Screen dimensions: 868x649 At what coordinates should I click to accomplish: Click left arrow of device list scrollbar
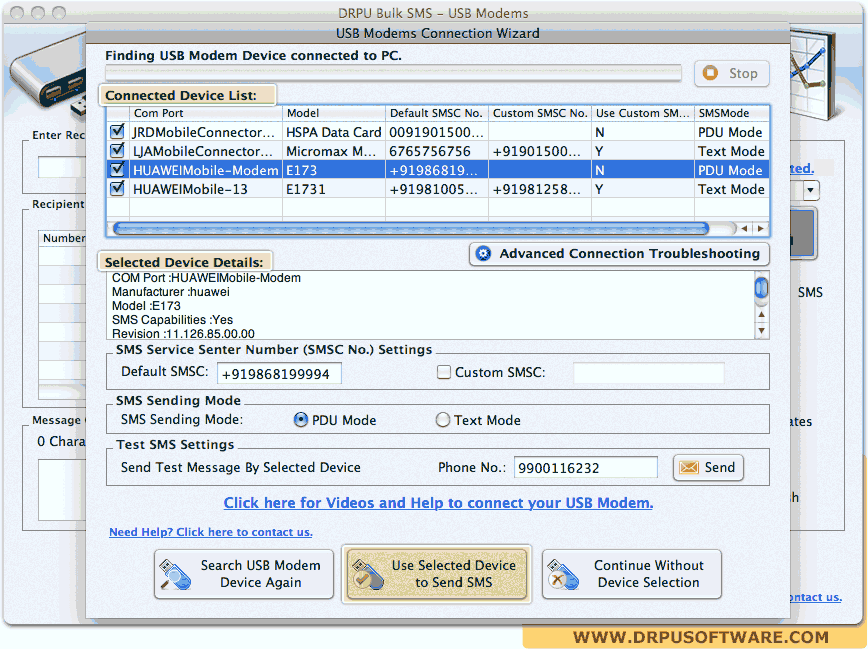tap(745, 228)
